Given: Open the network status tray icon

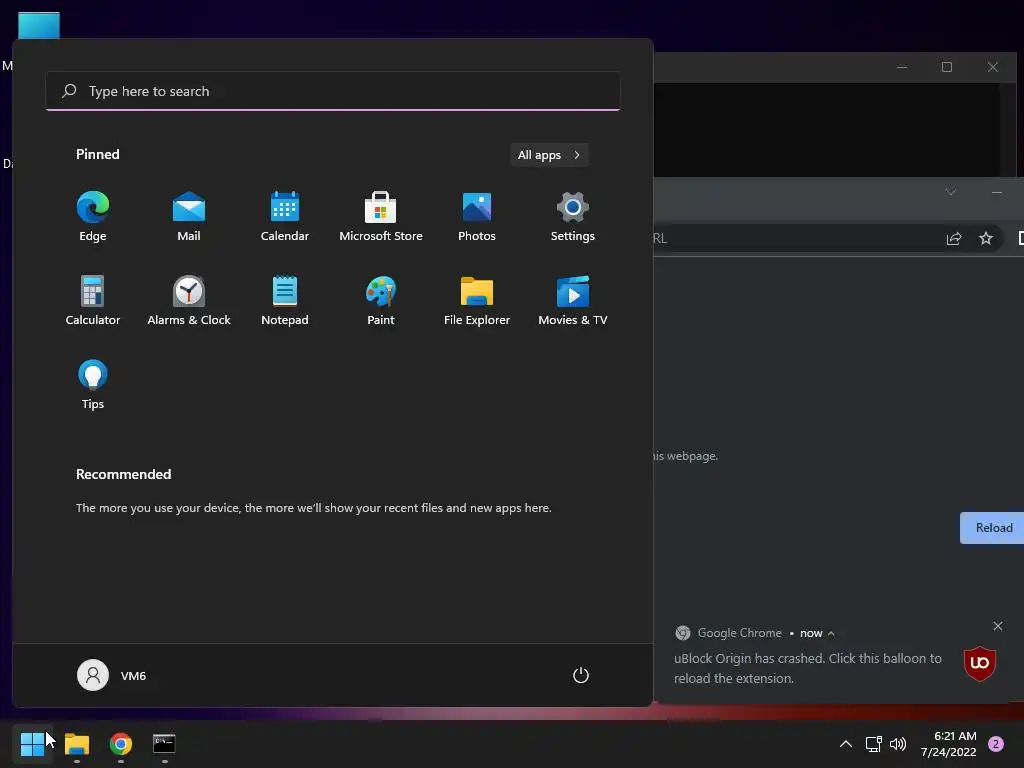Looking at the screenshot, I should 873,744.
